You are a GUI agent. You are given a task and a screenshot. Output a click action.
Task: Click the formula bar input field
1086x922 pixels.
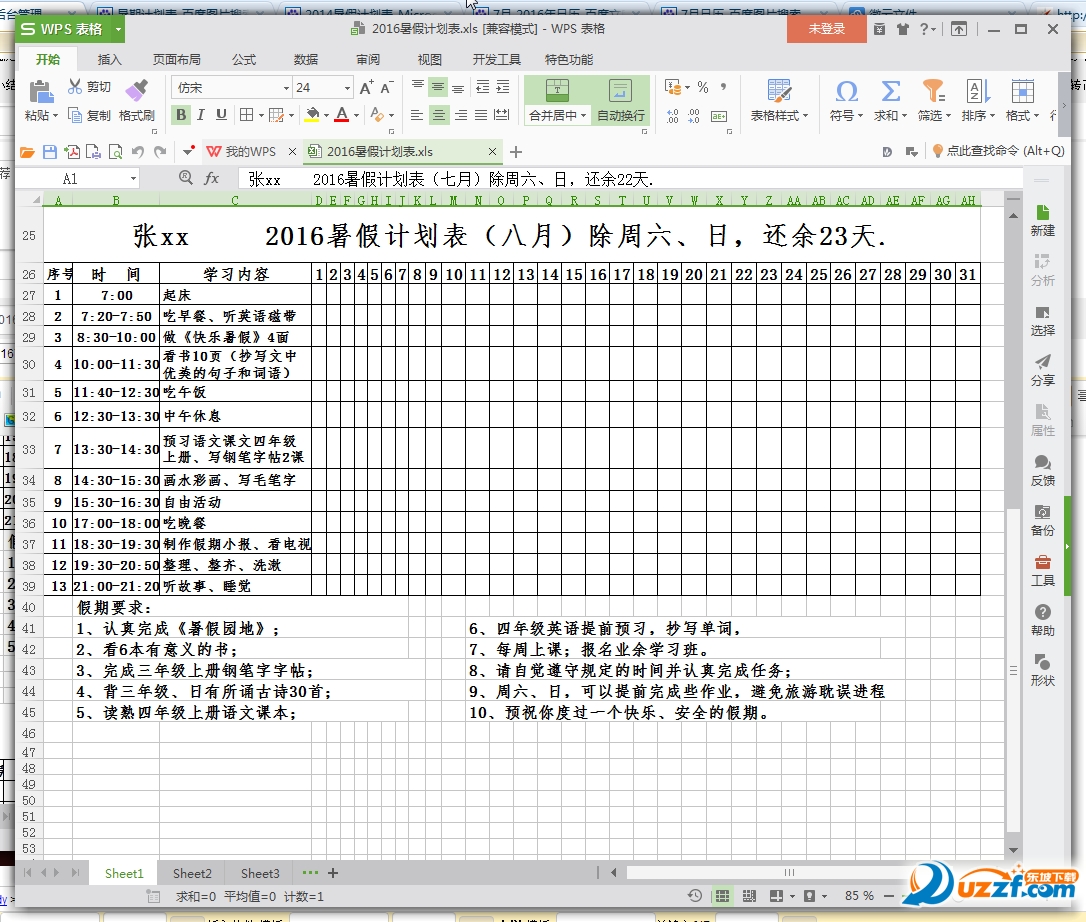point(630,179)
